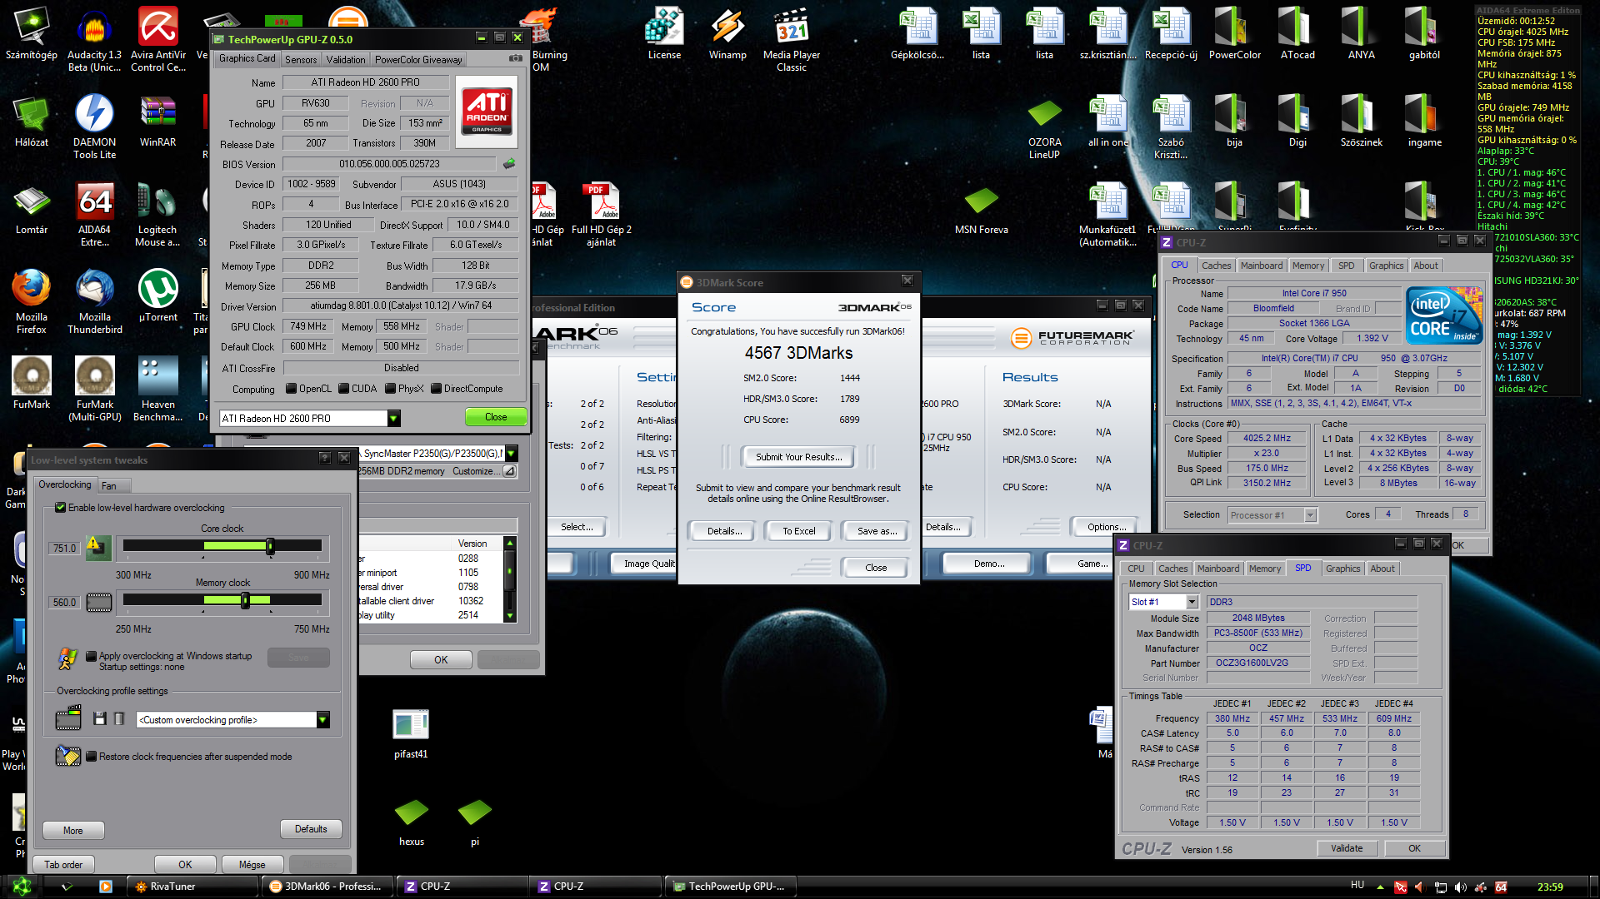
Task: Check Restore clock frequencies after suspended mode
Action: click(91, 757)
